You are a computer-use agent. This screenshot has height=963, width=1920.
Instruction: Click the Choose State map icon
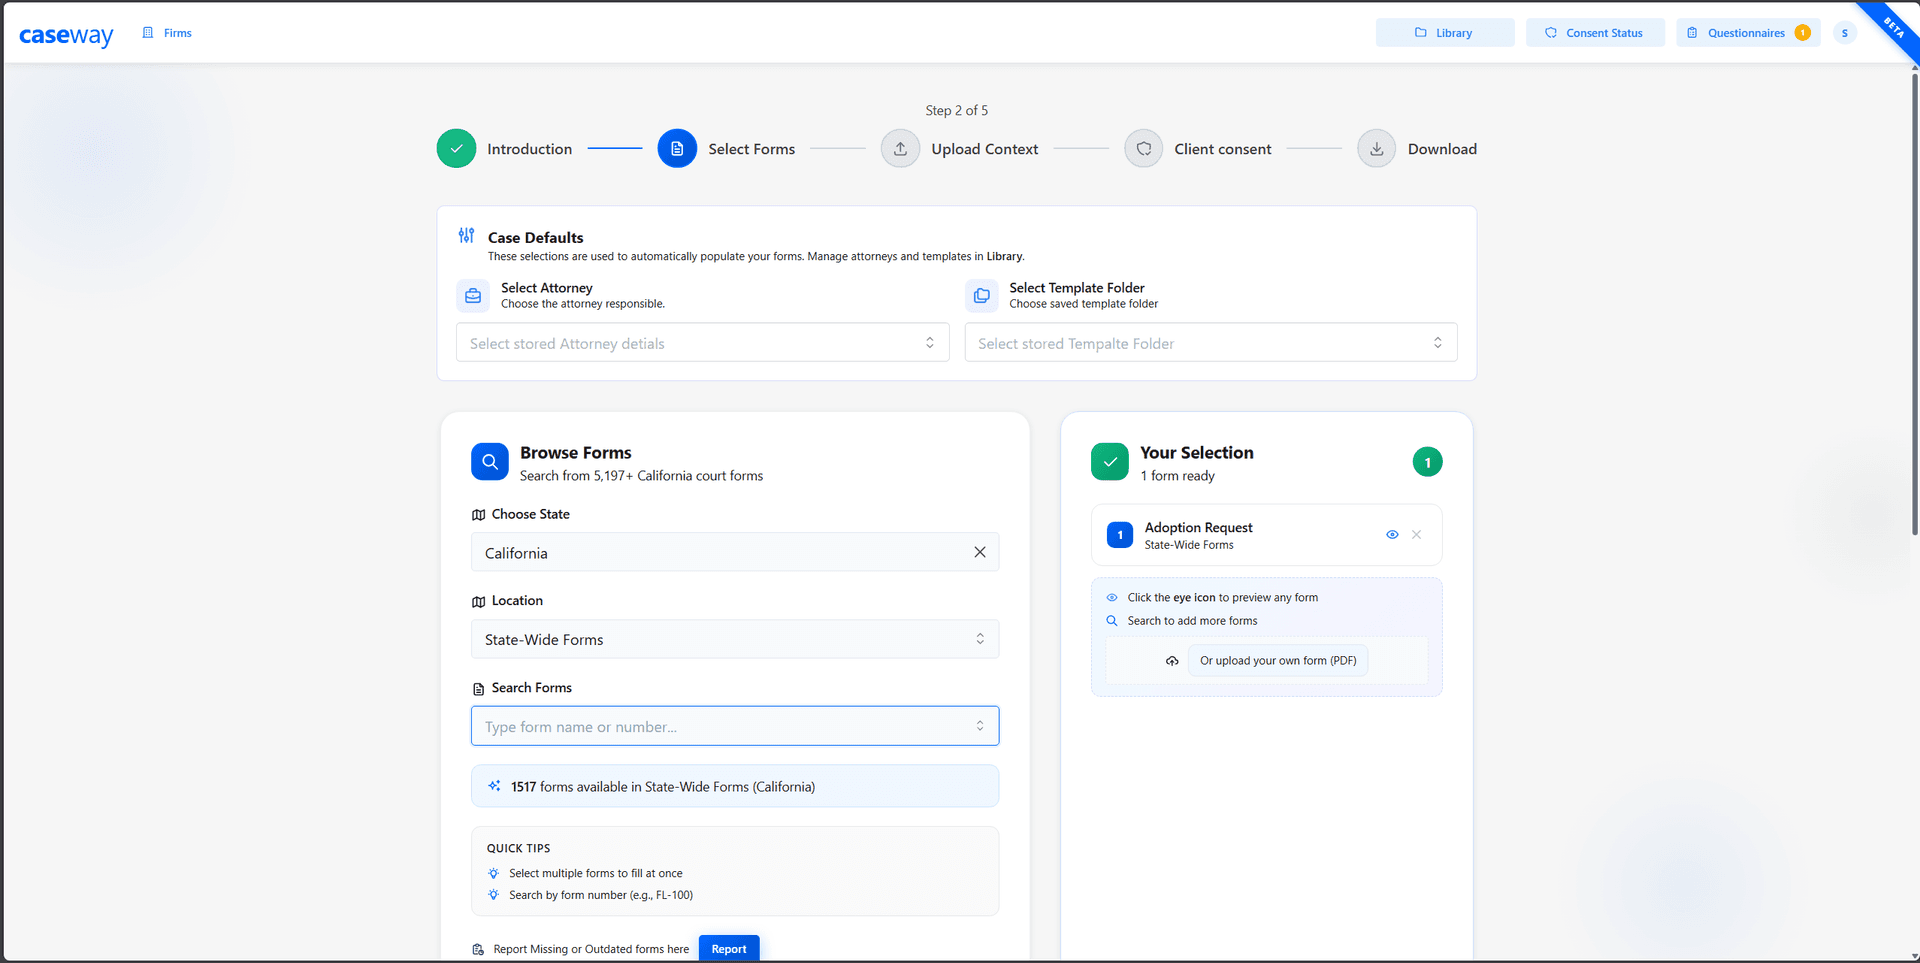click(478, 515)
